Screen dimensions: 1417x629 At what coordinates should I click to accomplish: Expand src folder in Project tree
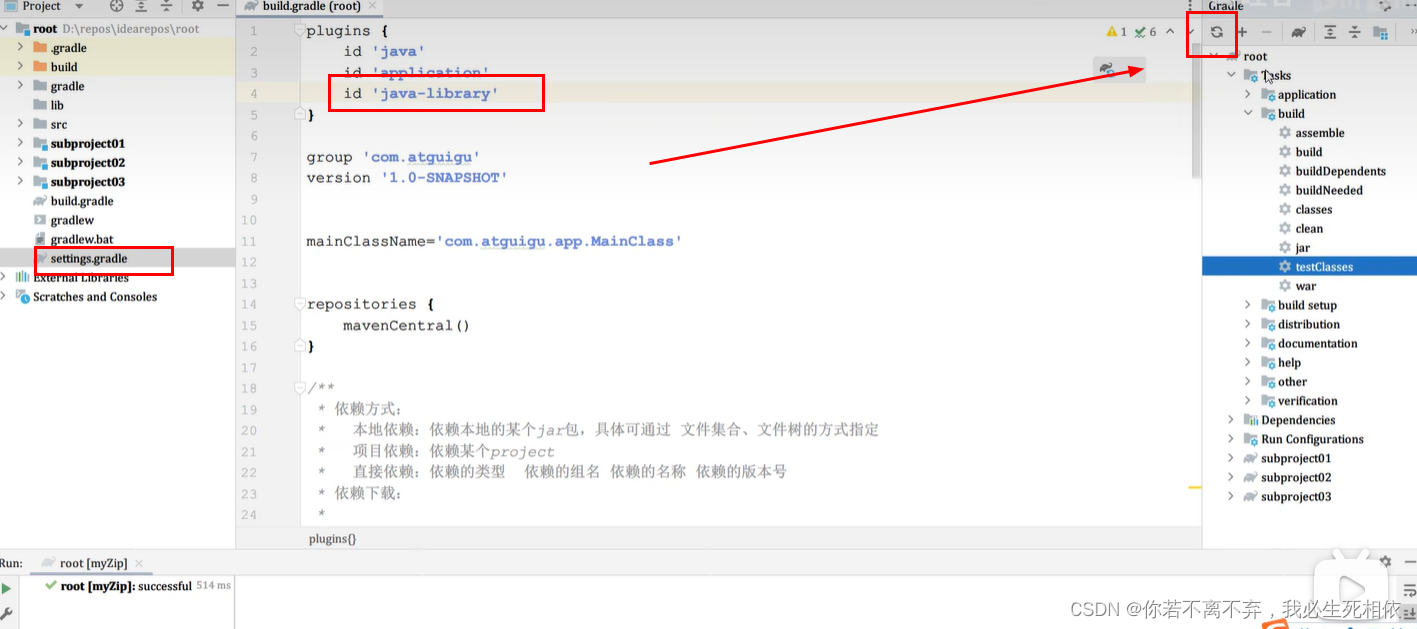[21, 124]
